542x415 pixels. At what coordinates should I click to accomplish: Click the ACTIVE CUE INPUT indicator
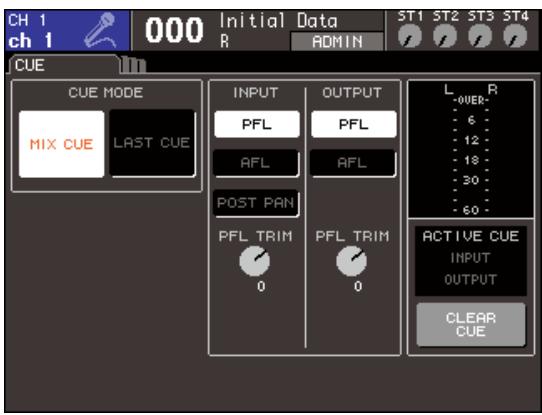[470, 258]
